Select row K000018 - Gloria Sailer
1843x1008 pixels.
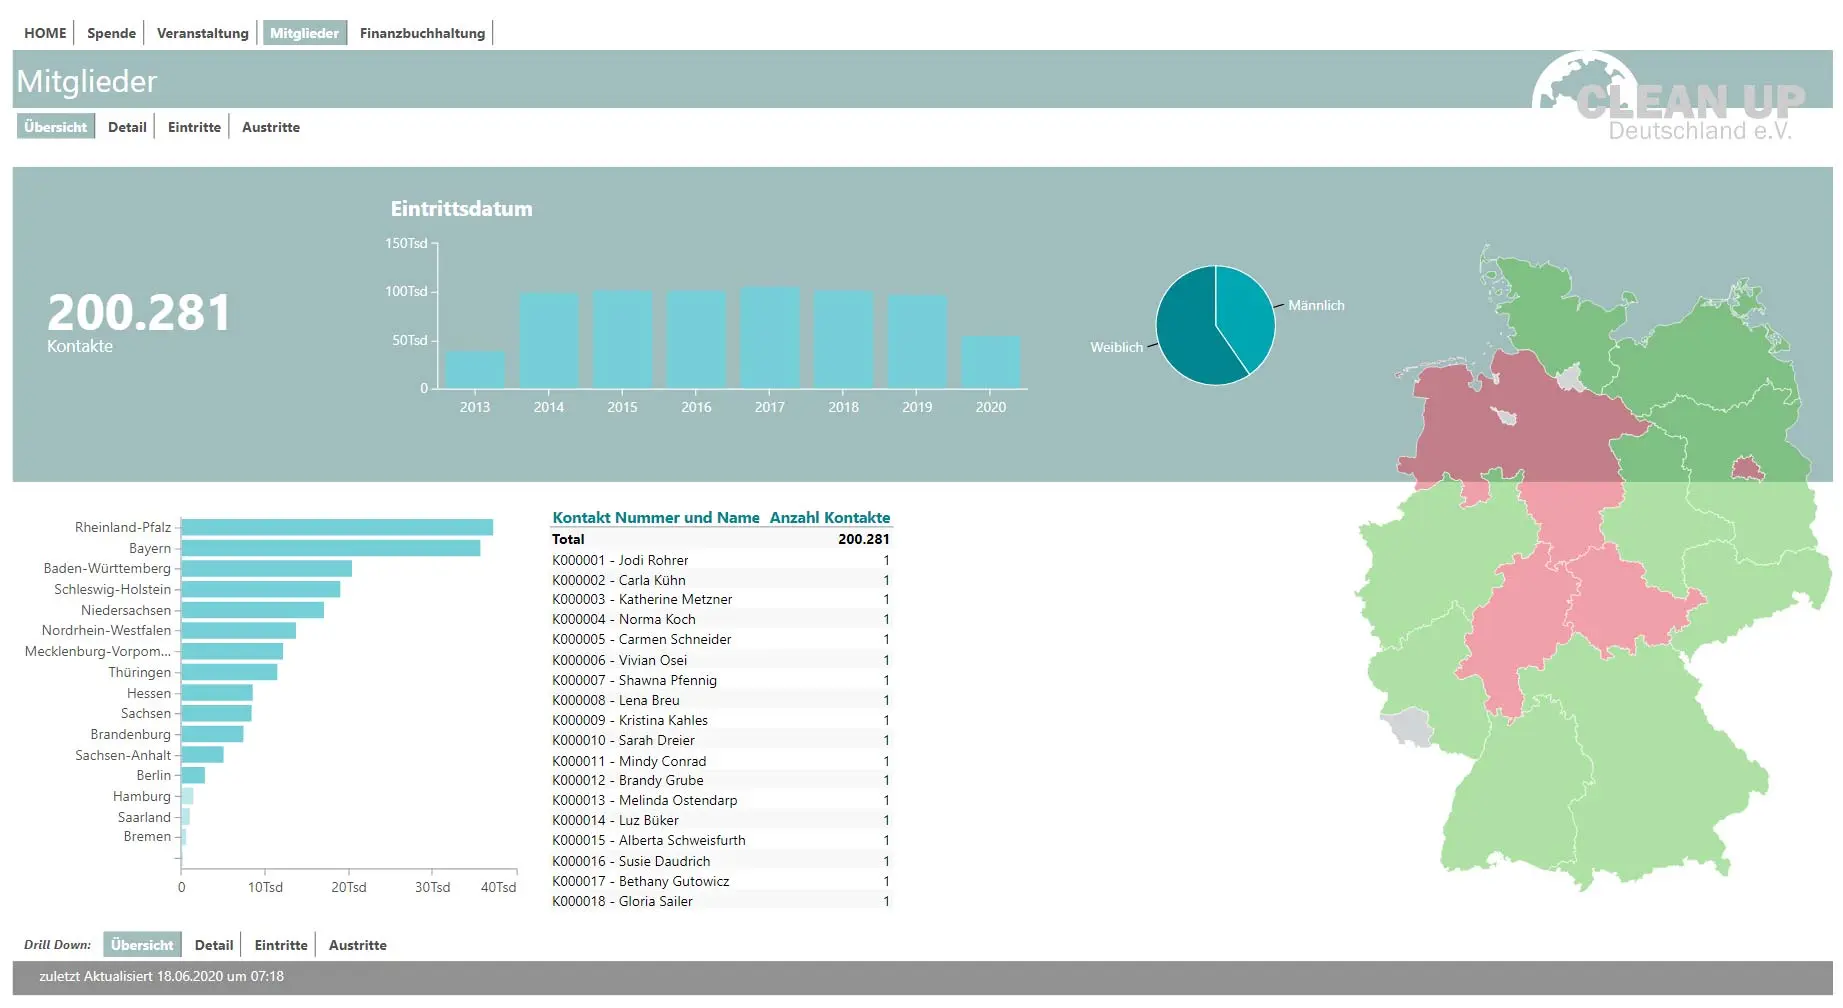point(721,901)
